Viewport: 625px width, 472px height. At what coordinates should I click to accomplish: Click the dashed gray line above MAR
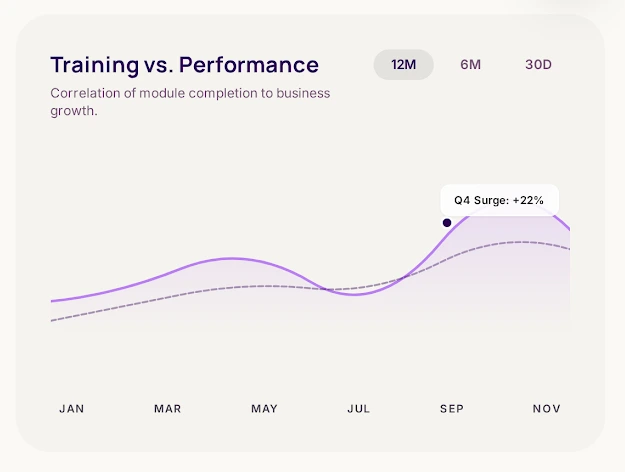(x=167, y=296)
